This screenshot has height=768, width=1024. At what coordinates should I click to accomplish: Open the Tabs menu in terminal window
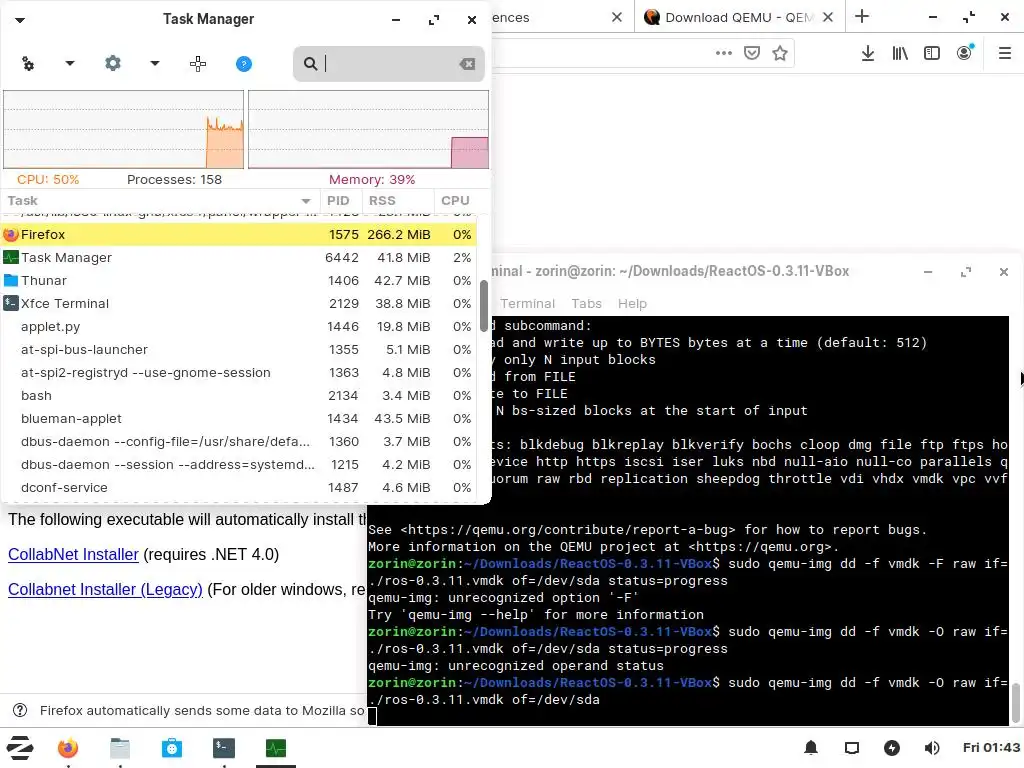pos(586,304)
